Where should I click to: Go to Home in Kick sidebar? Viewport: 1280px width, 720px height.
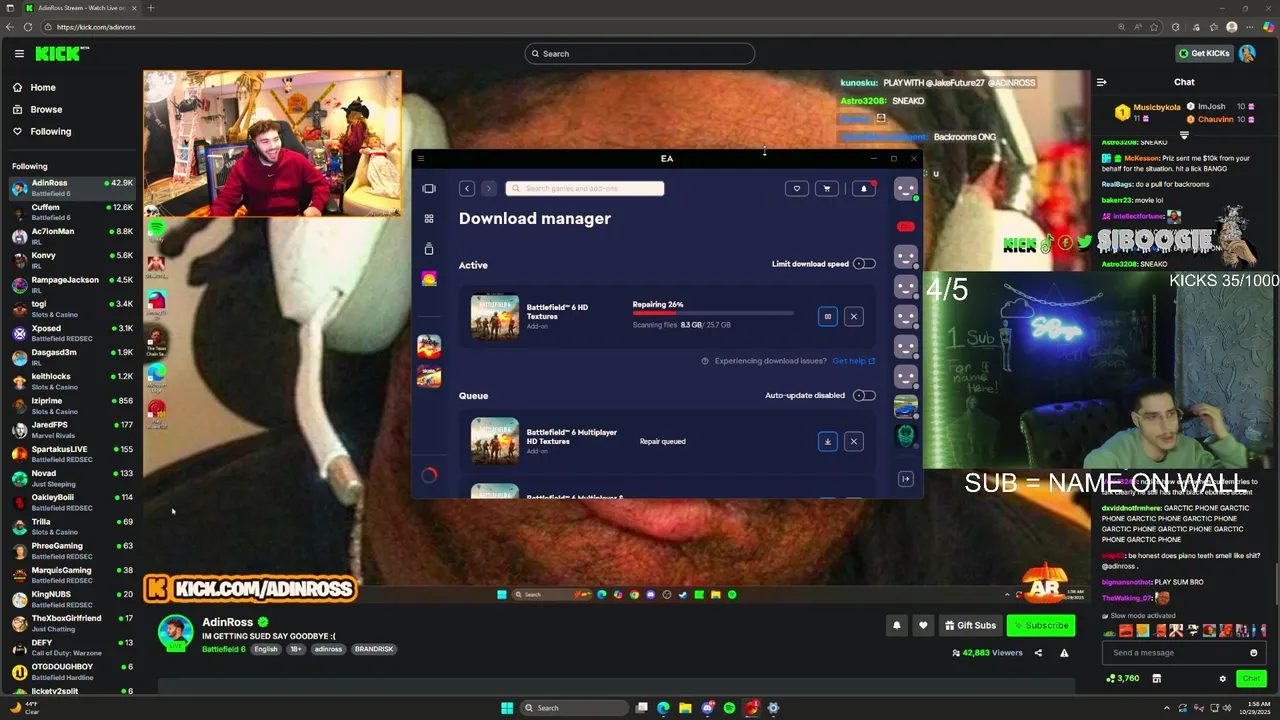click(x=43, y=88)
